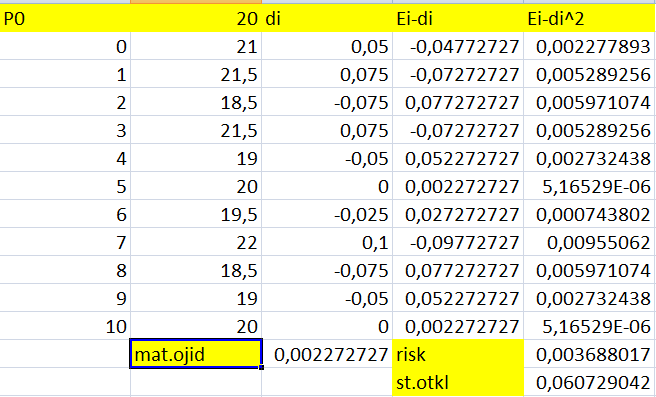
Task: Select the 19 cell in row 4
Action: tap(196, 158)
